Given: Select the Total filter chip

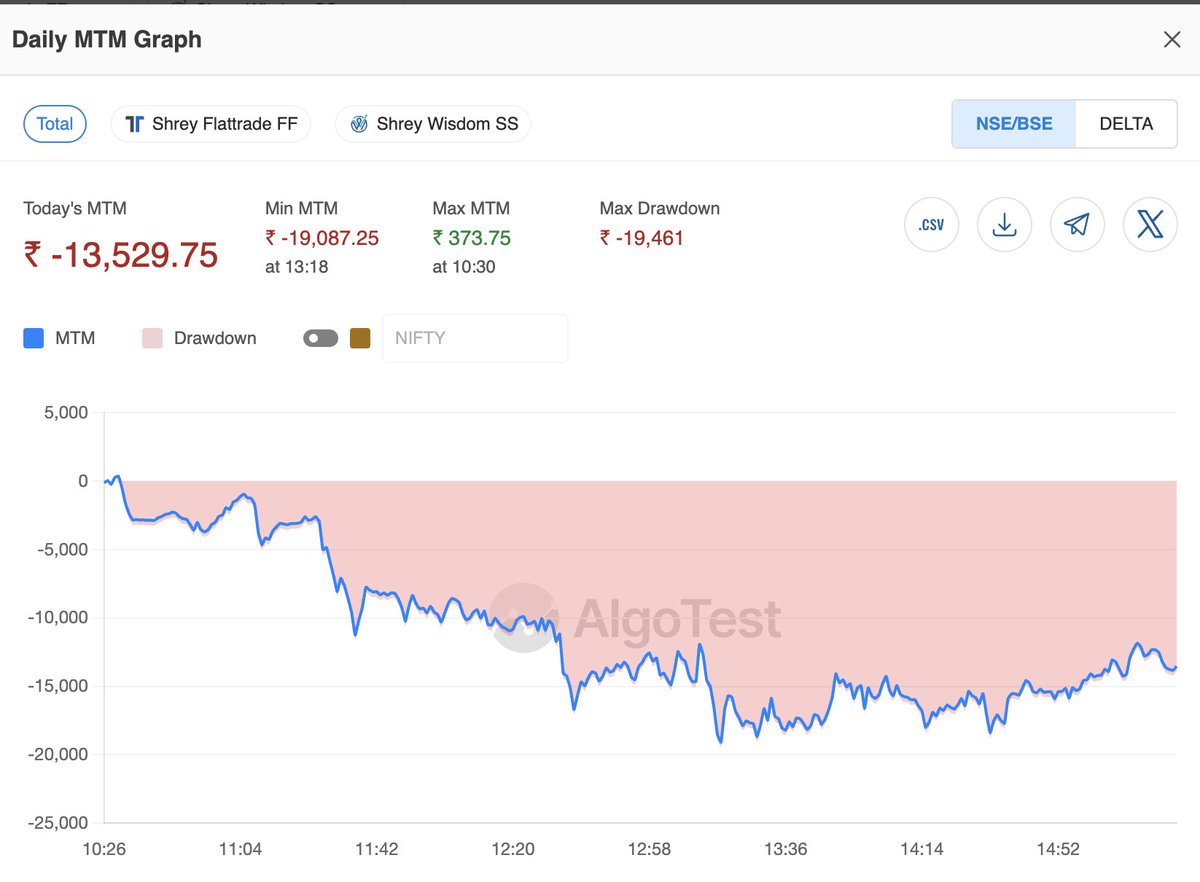Looking at the screenshot, I should (55, 124).
